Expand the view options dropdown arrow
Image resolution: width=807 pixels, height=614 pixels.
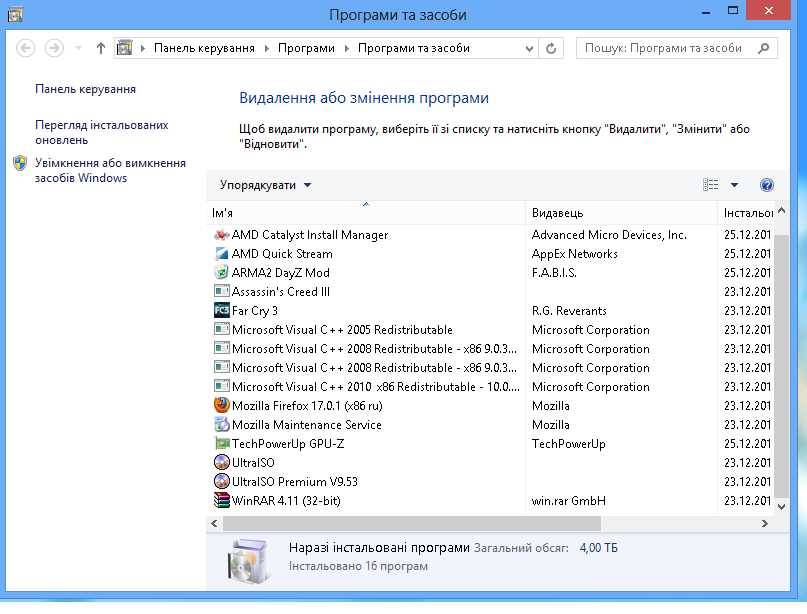coord(734,185)
